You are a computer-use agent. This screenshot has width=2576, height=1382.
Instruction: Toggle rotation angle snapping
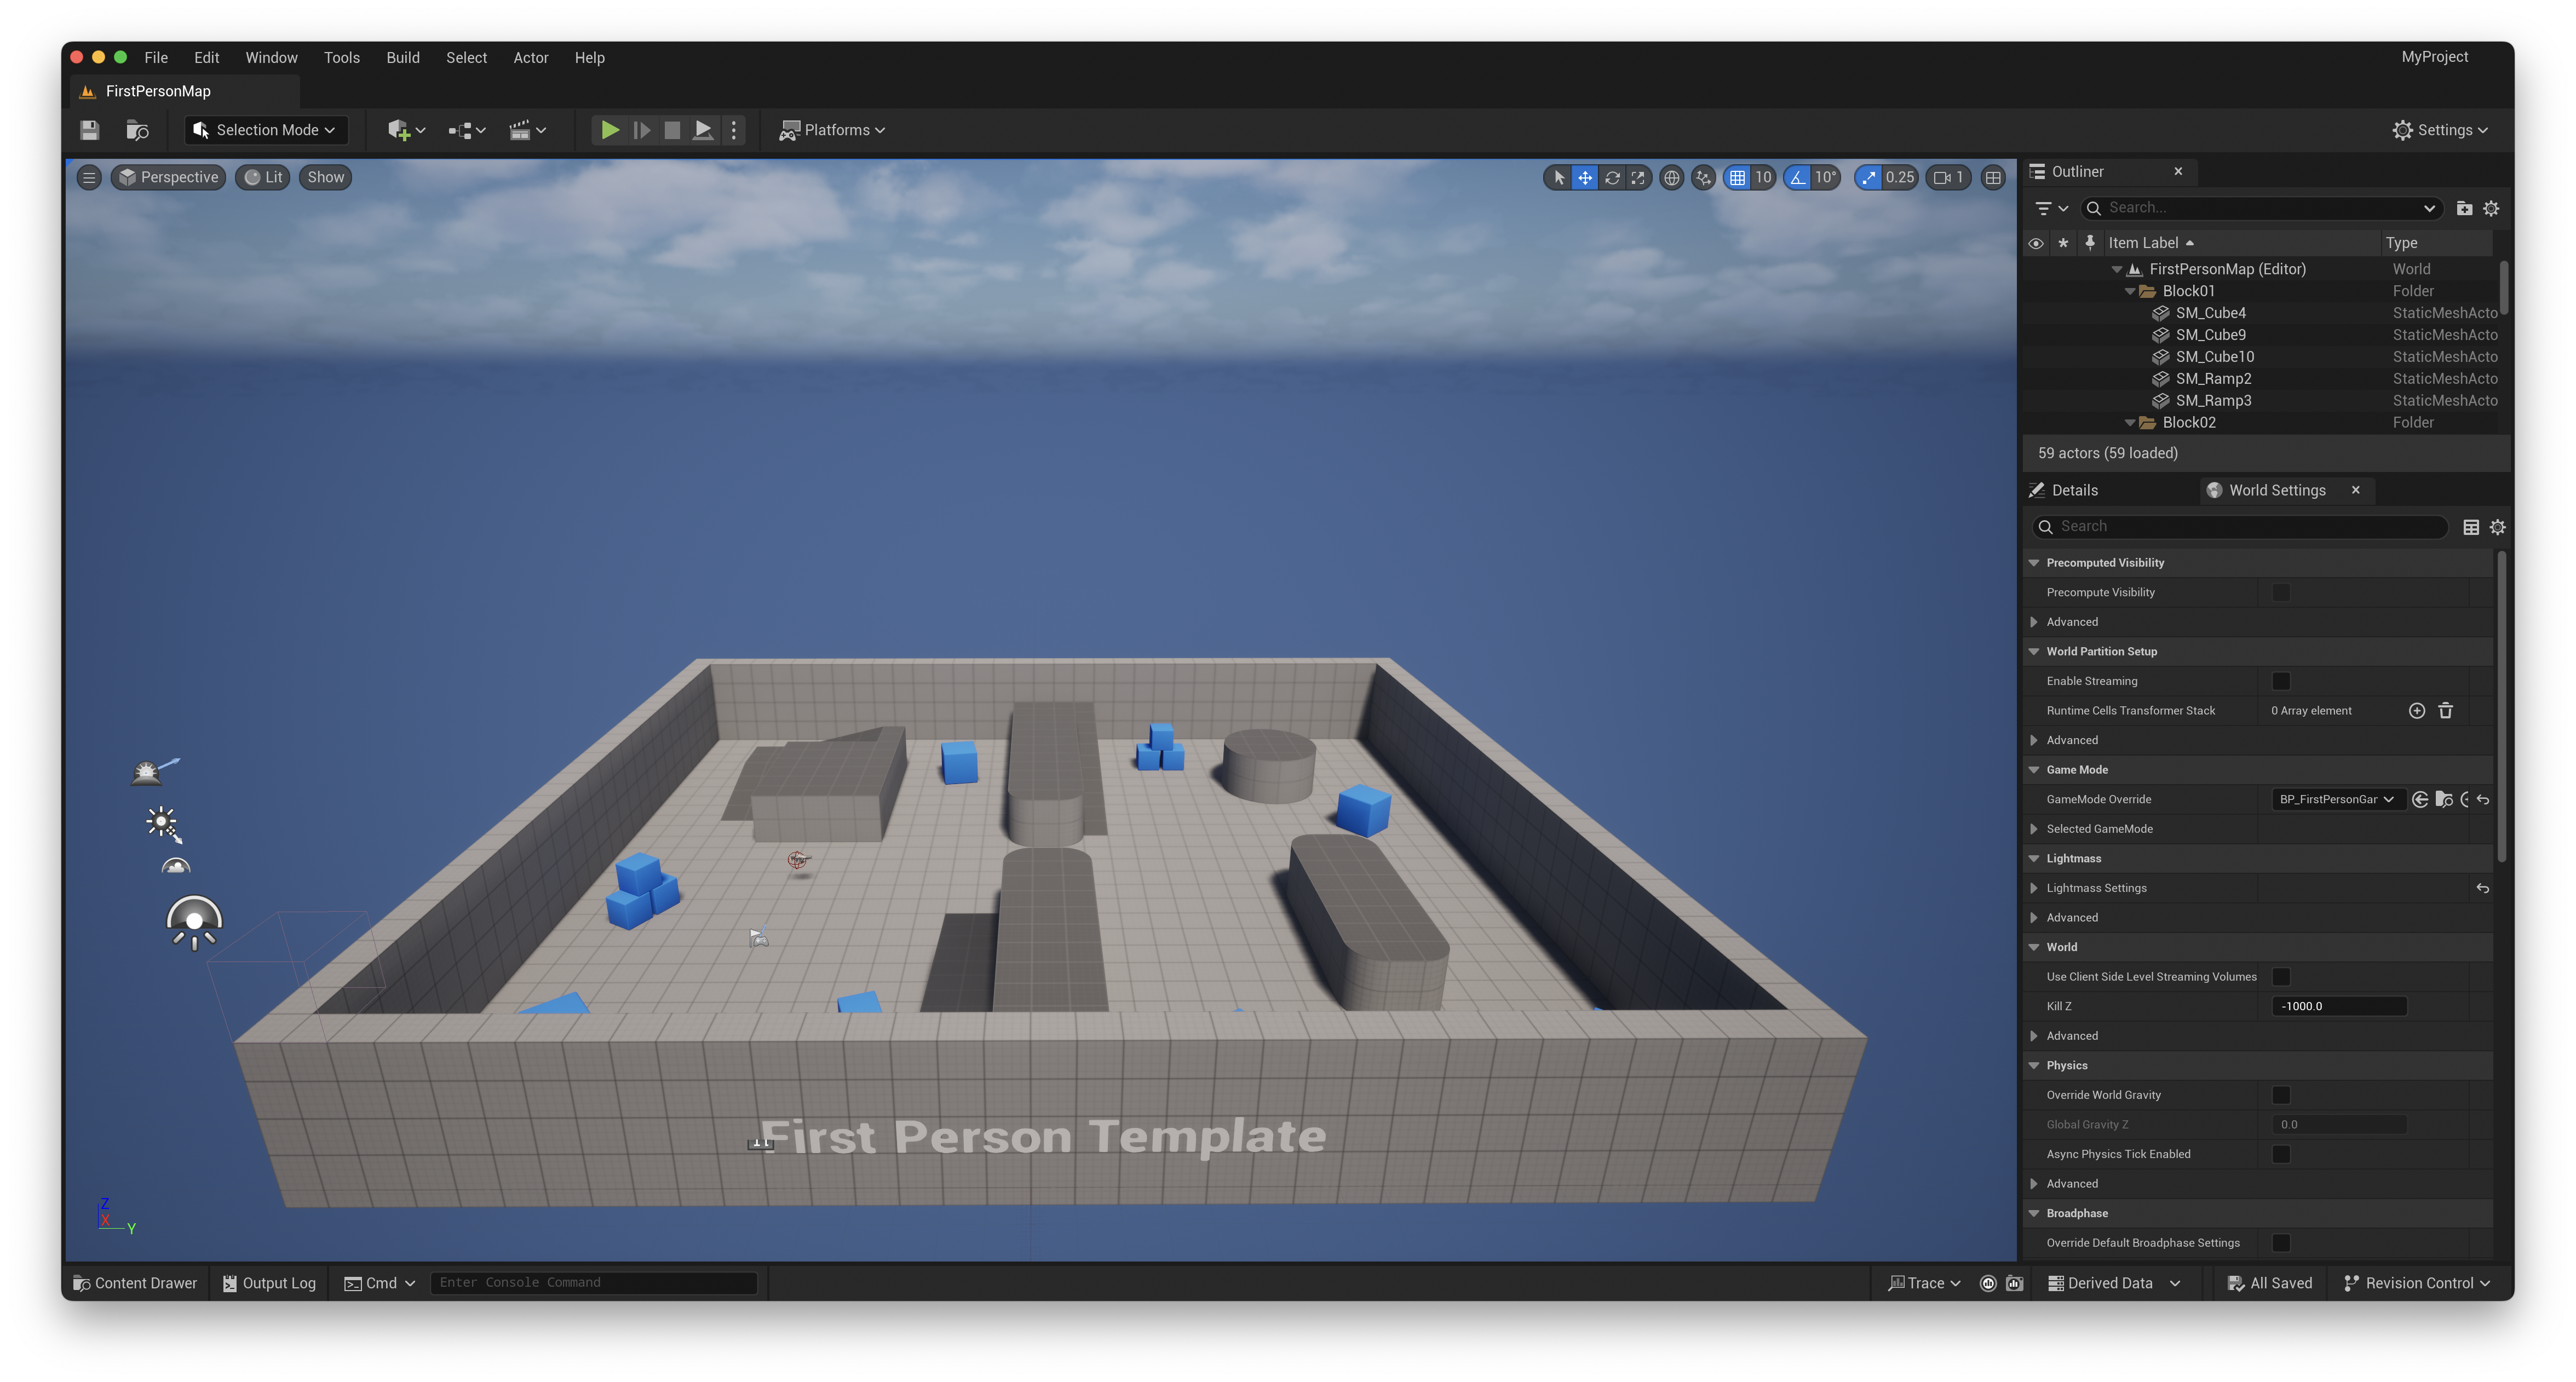(1798, 178)
